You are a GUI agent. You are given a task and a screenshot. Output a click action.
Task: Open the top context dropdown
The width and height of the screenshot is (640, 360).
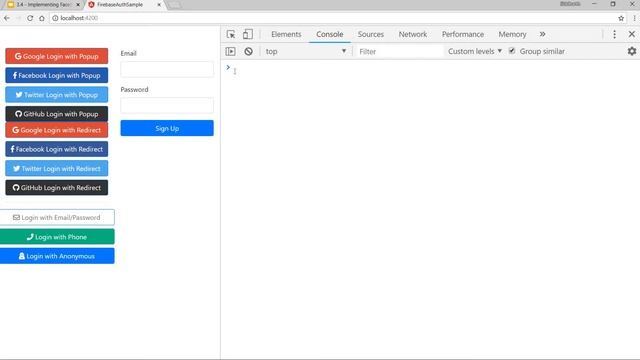tap(306, 51)
